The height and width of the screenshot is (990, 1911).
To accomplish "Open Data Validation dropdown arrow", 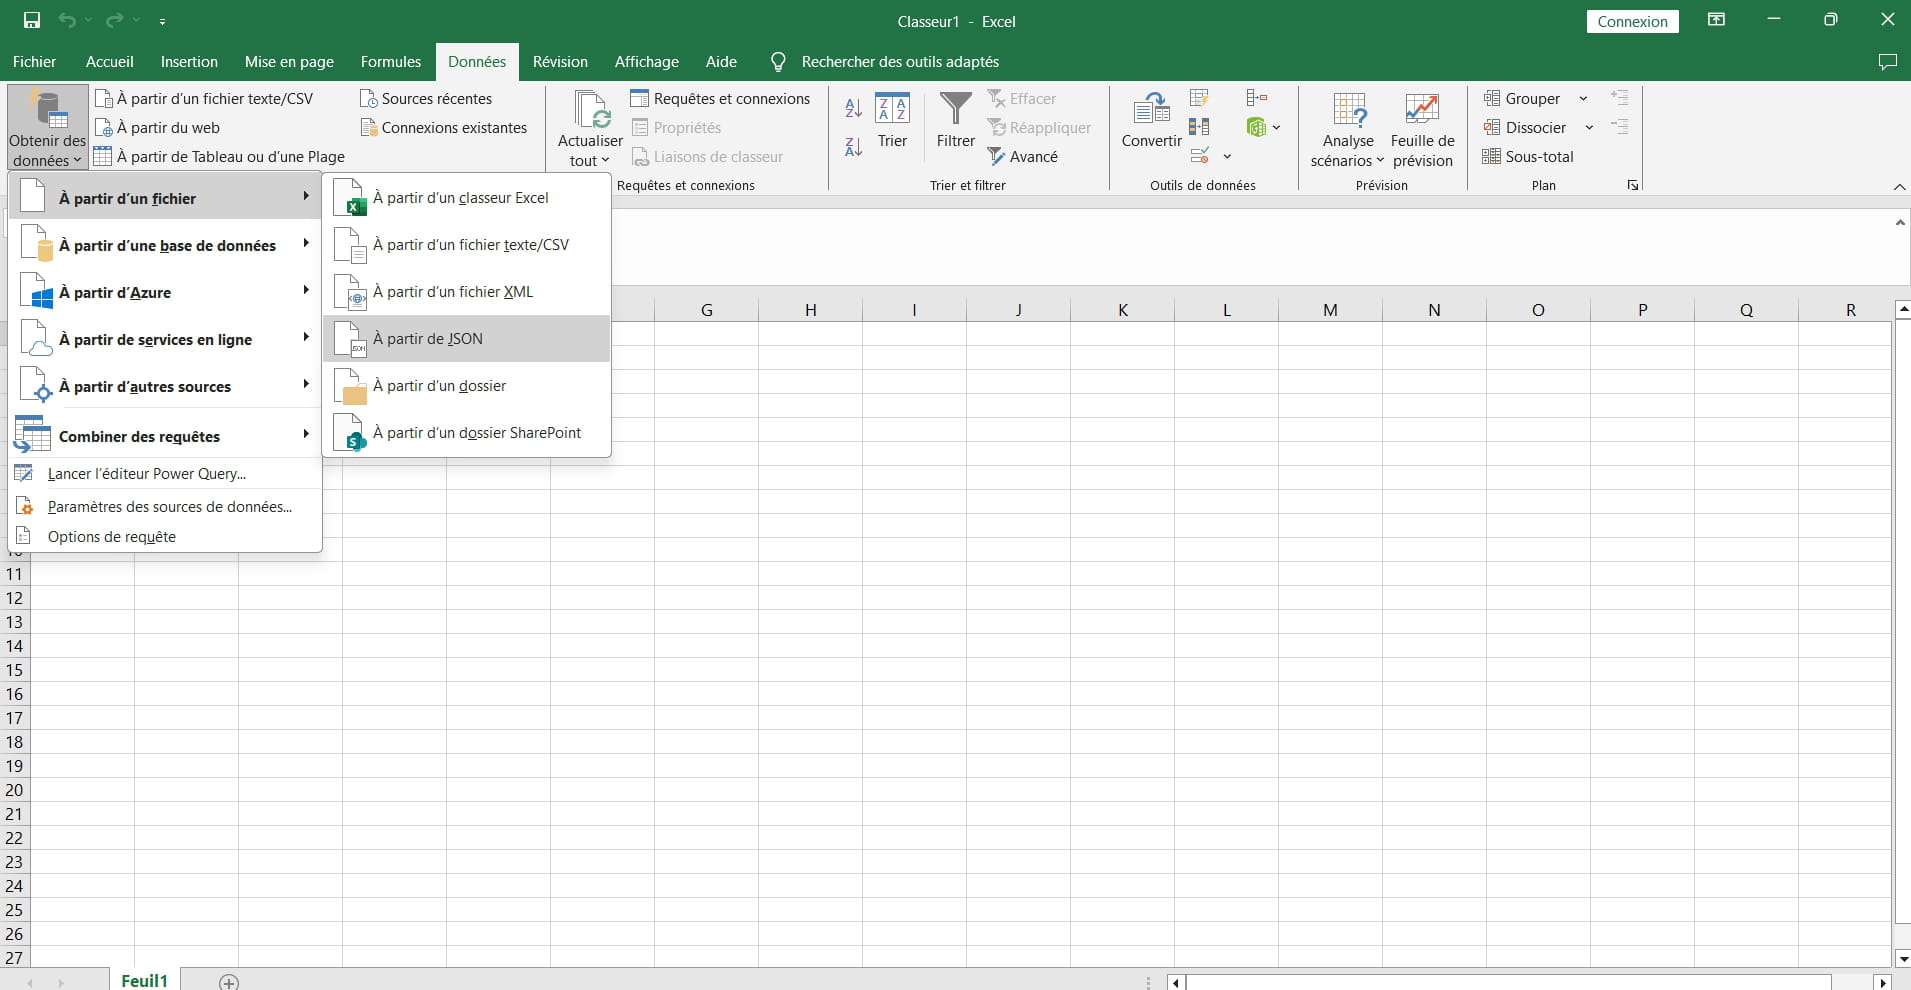I will coord(1227,157).
